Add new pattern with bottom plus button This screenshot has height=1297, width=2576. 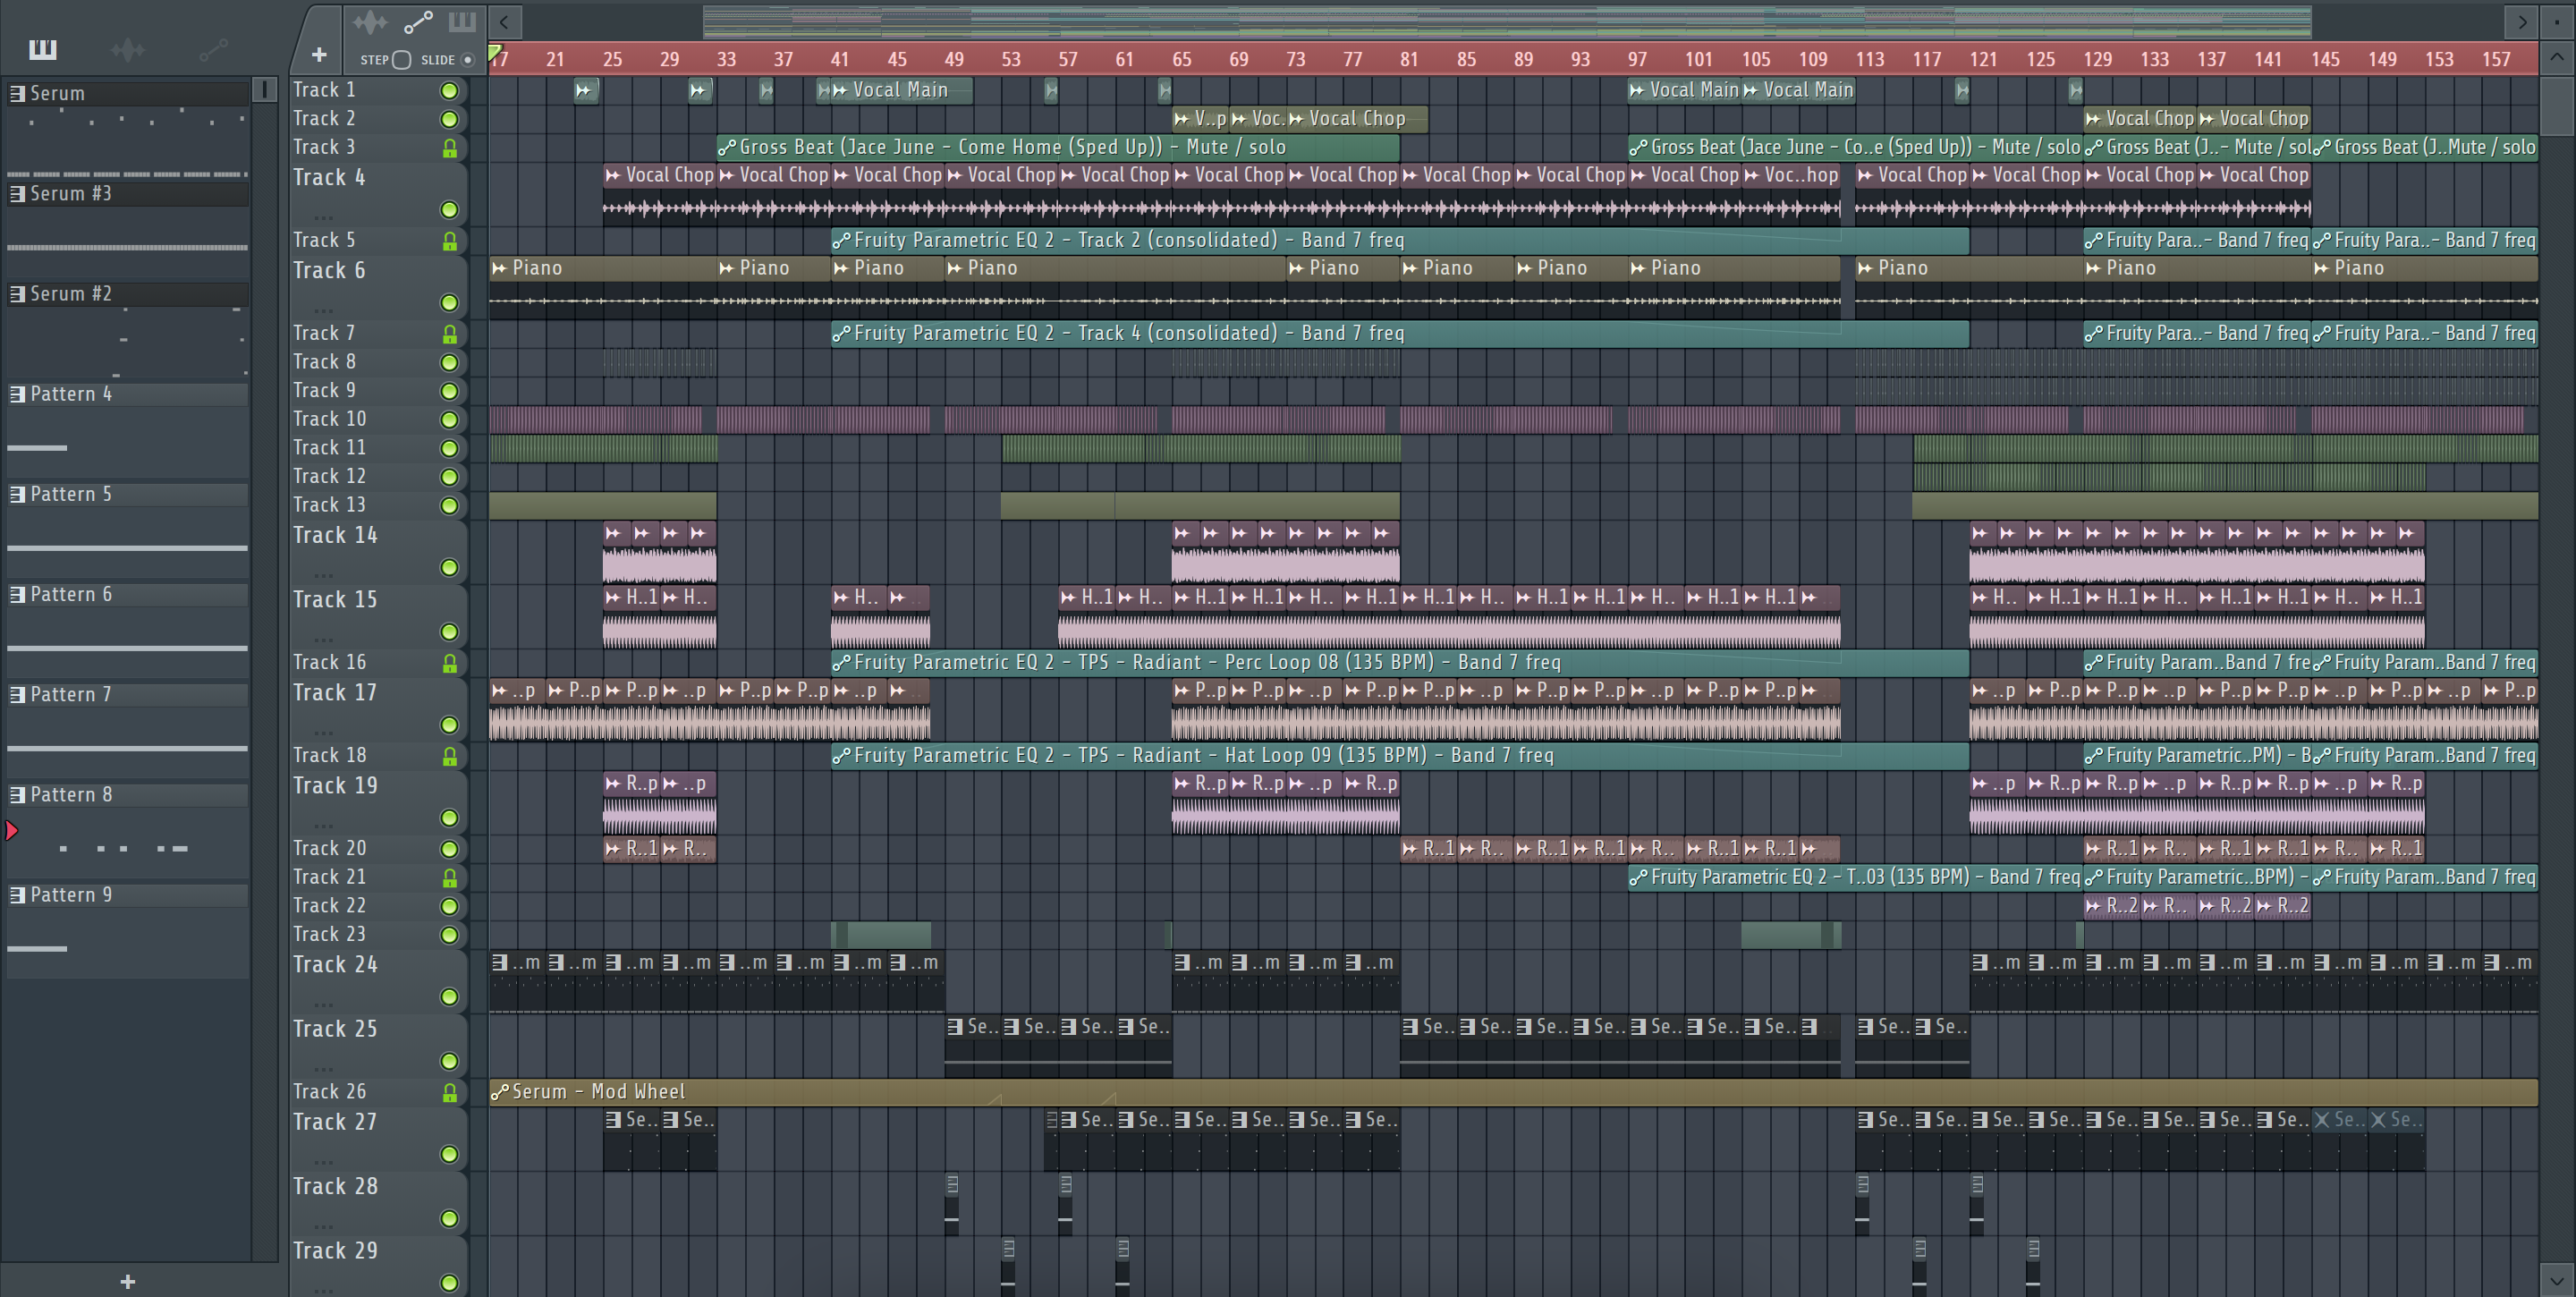click(x=128, y=1282)
